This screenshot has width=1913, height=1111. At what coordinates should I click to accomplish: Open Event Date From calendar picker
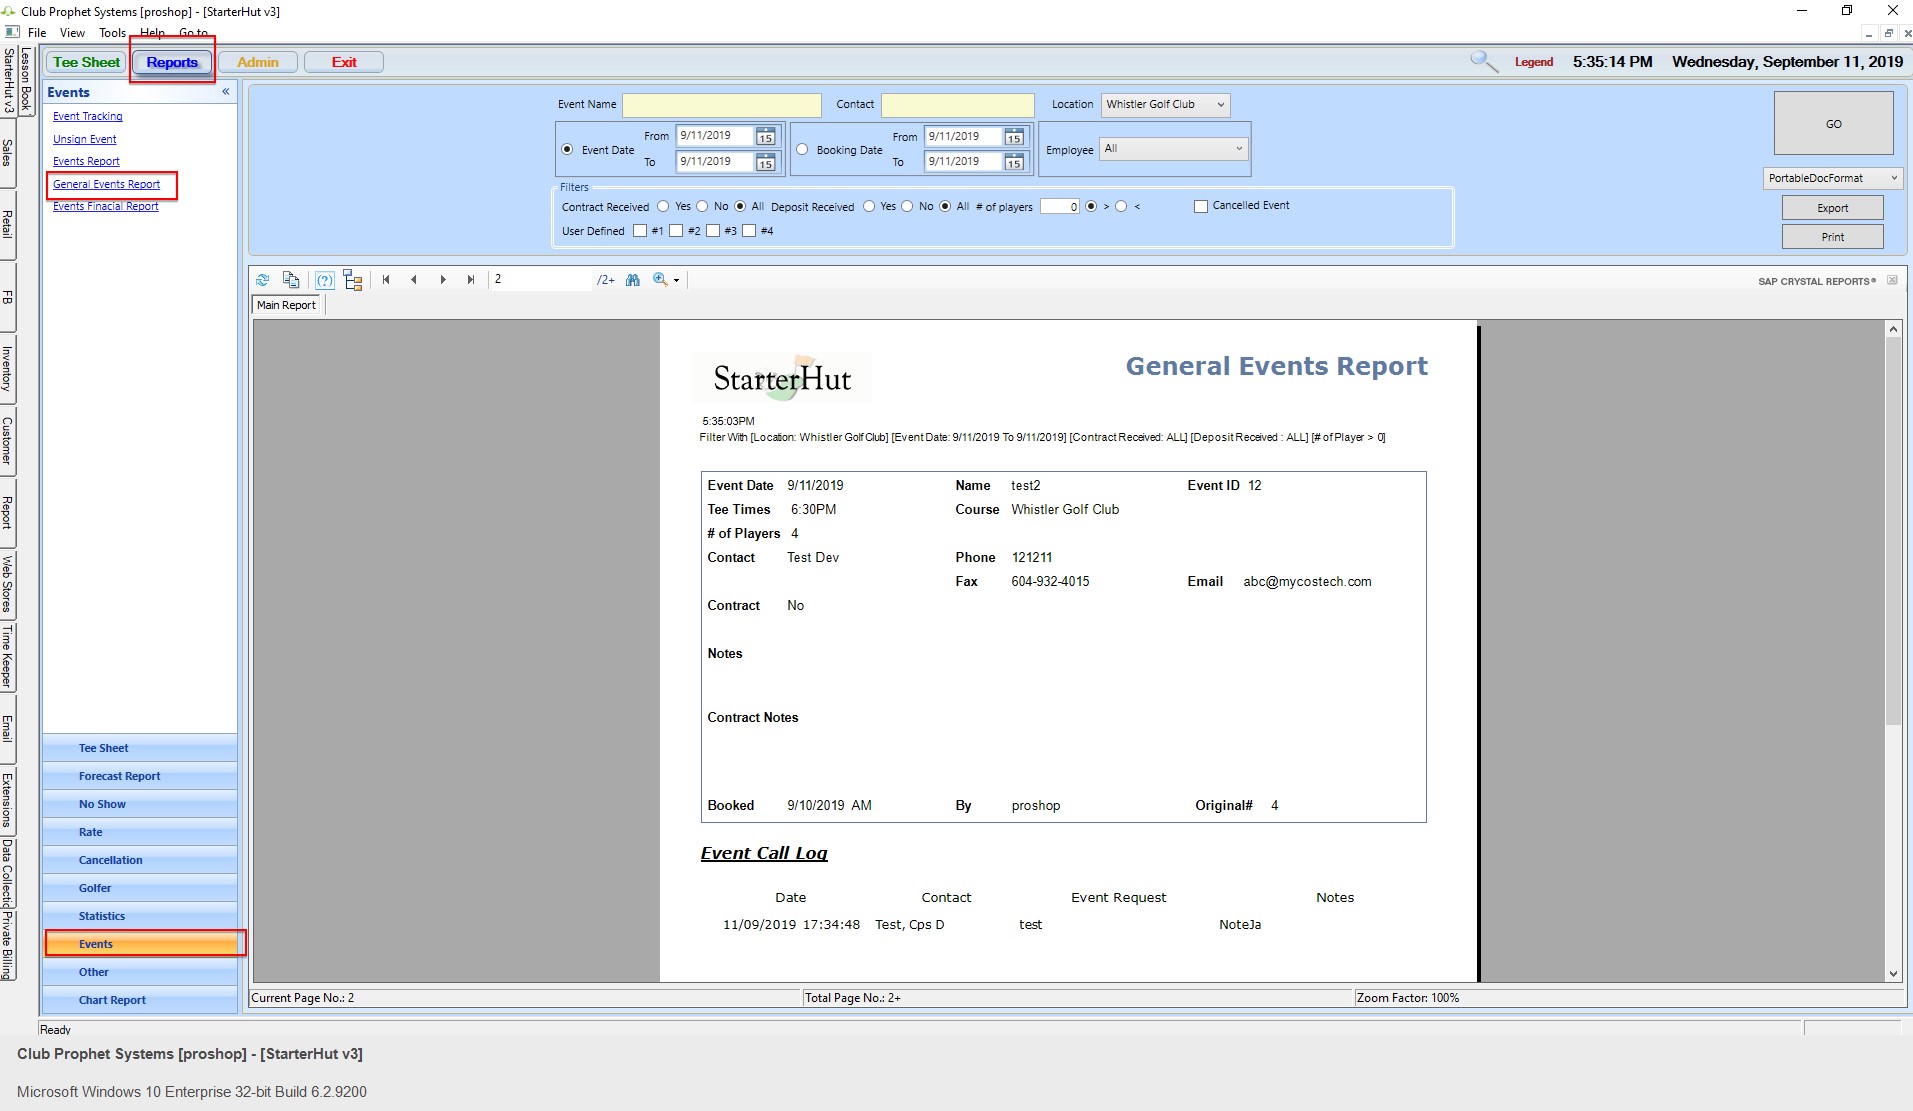tap(765, 136)
